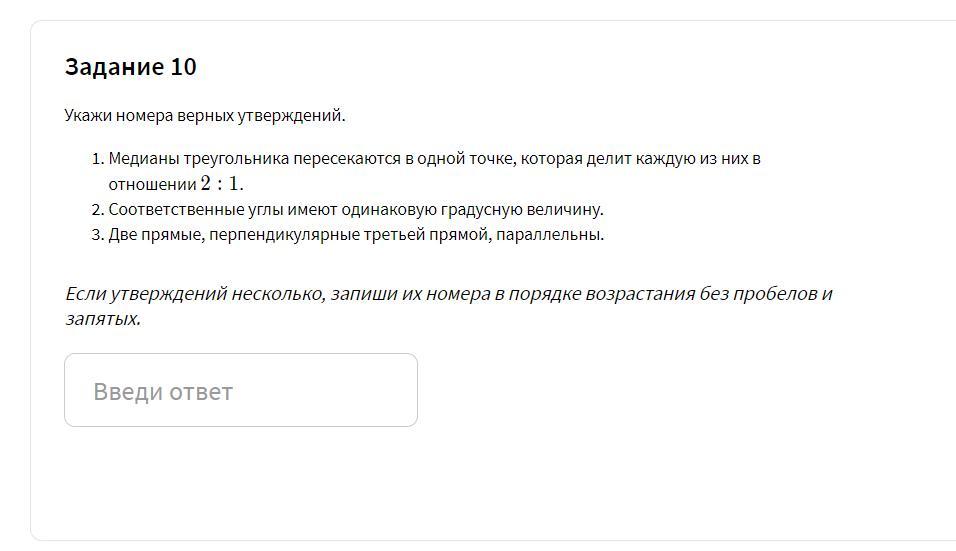Screen dimensions: 956x551
Task: Click the italic word 'запятых' in hint
Action: [101, 318]
